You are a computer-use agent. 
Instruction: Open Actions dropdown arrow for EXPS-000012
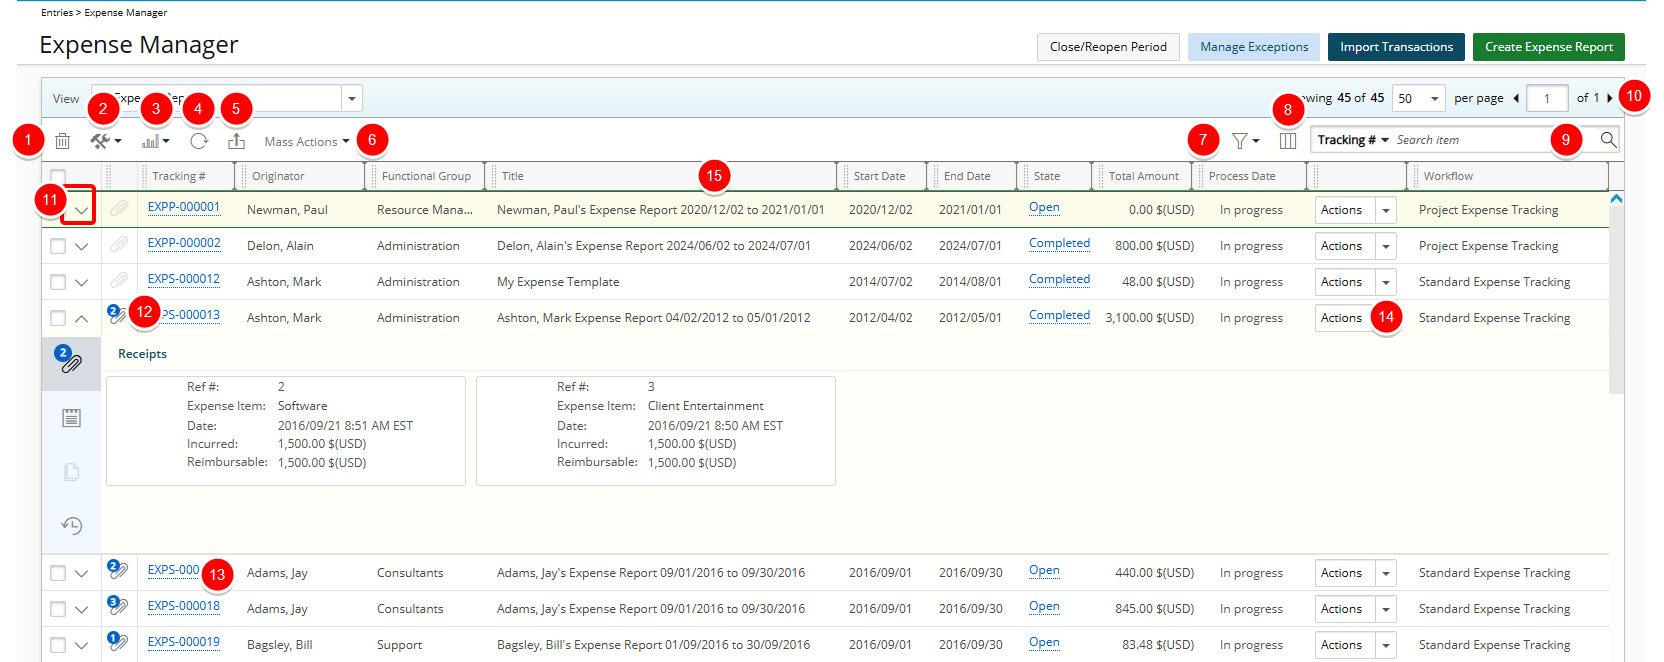point(1386,282)
